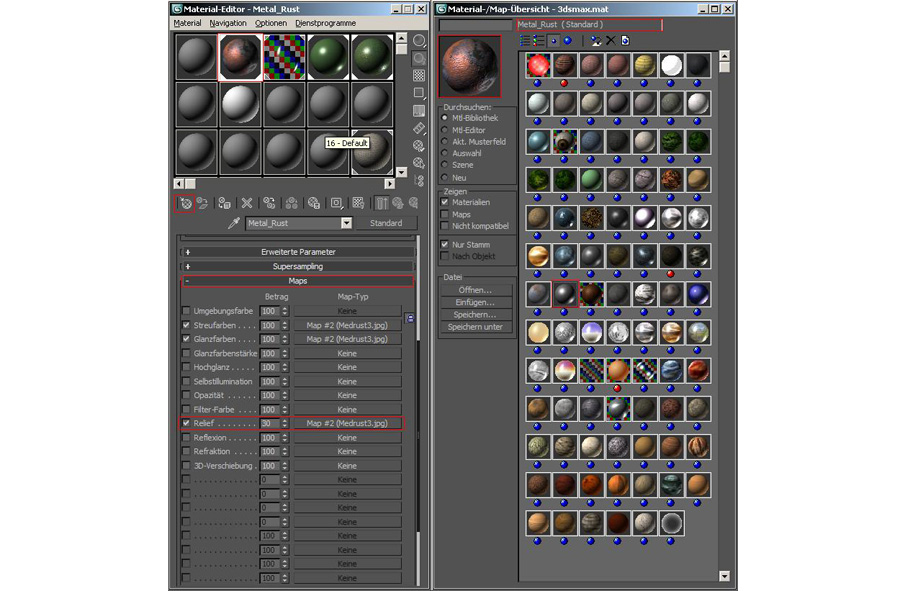The image size is (906, 591).
Task: Click the Reflexion Keine map button
Action: [x=347, y=438]
